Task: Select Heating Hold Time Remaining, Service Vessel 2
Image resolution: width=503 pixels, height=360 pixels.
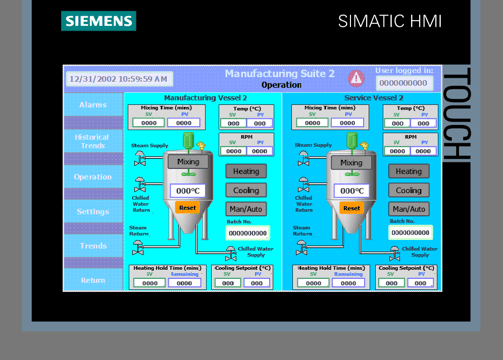Action: point(348,283)
